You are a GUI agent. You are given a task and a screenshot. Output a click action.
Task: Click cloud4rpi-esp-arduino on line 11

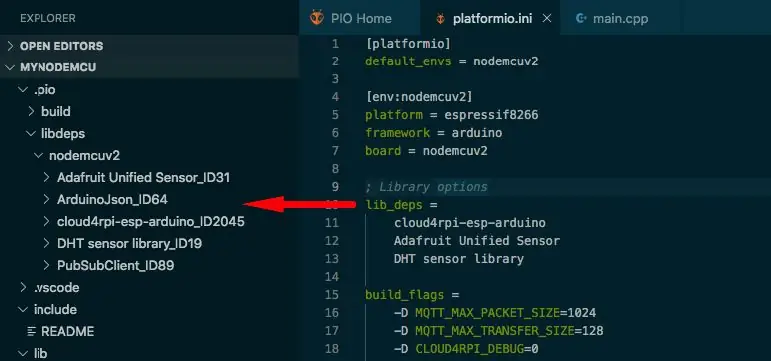pyautogui.click(x=470, y=223)
